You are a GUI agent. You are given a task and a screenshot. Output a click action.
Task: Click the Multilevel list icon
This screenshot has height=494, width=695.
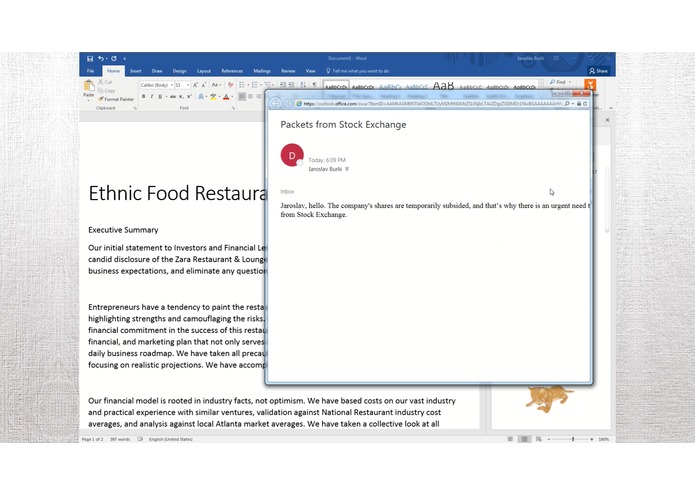268,85
